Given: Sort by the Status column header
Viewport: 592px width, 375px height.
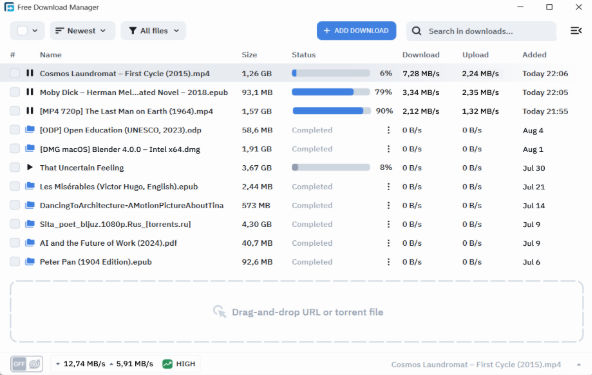Looking at the screenshot, I should 303,55.
